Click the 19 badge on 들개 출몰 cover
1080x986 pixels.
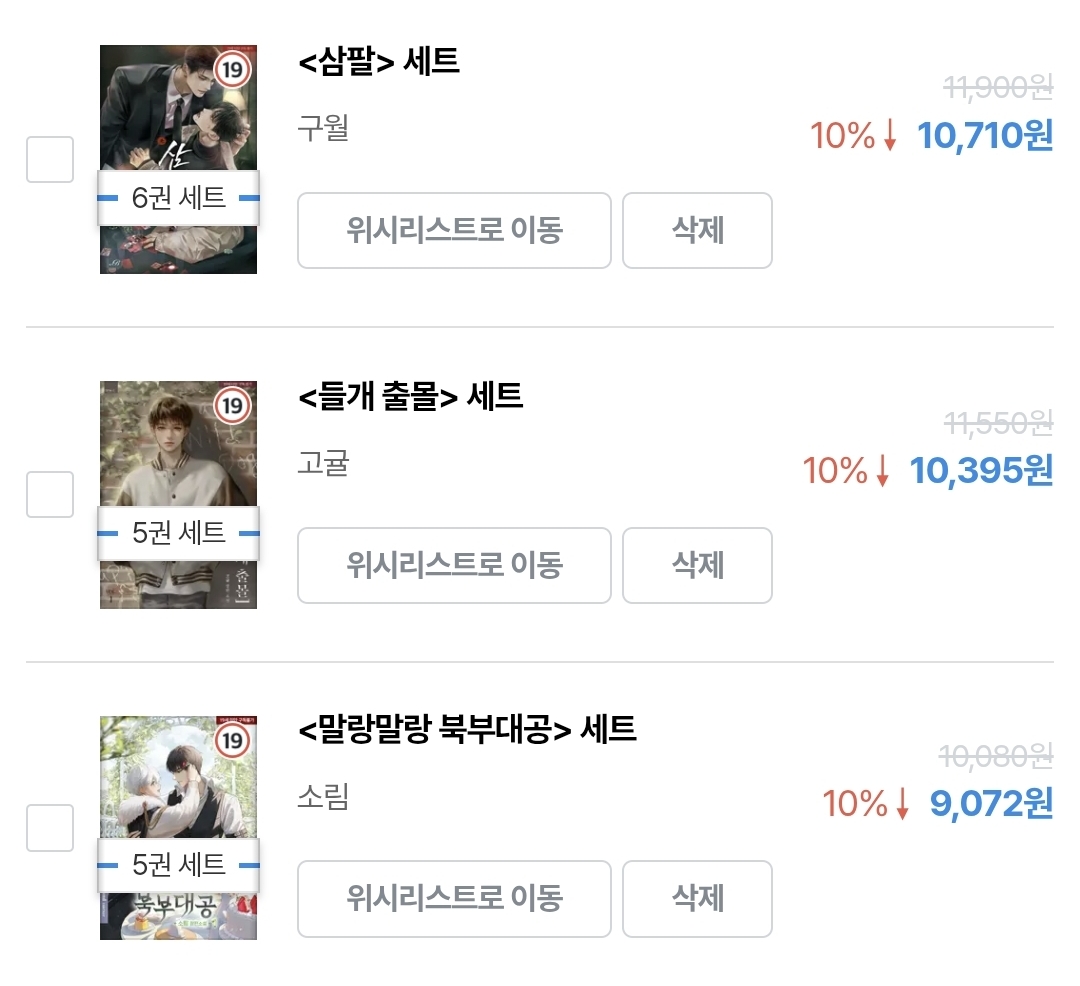point(232,405)
